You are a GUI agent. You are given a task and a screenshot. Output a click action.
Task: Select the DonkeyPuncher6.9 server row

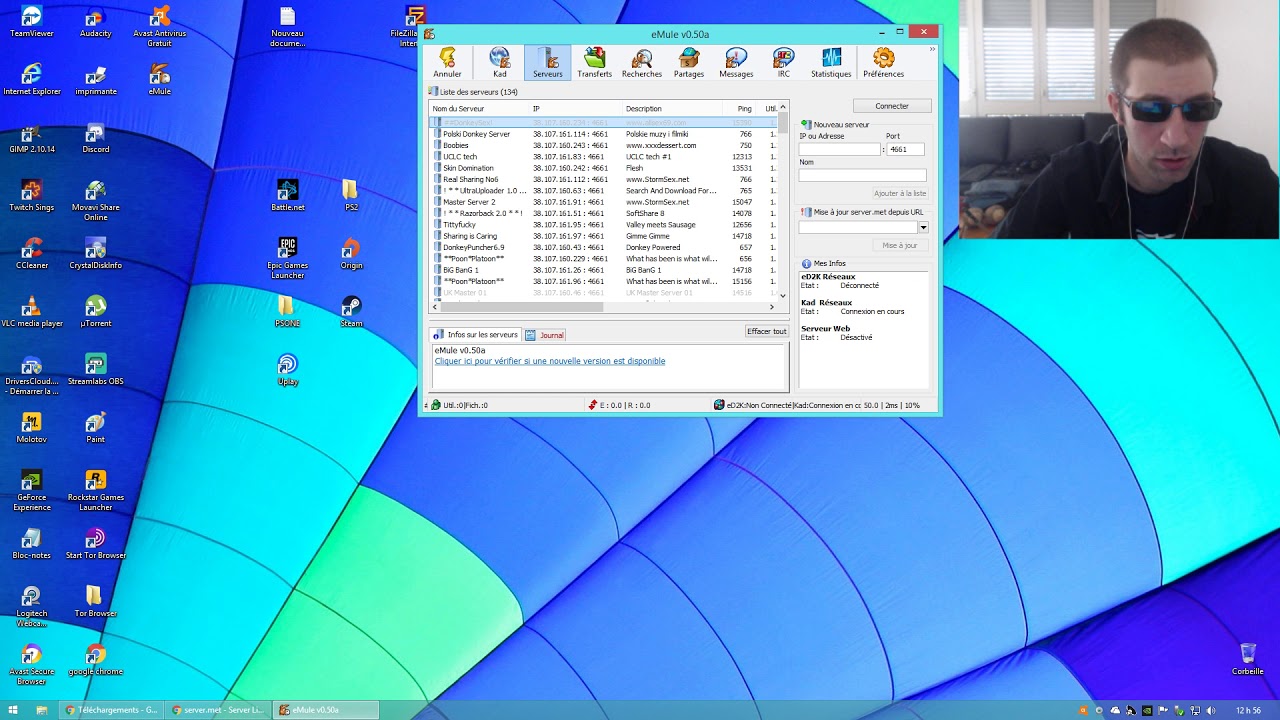pyautogui.click(x=603, y=247)
